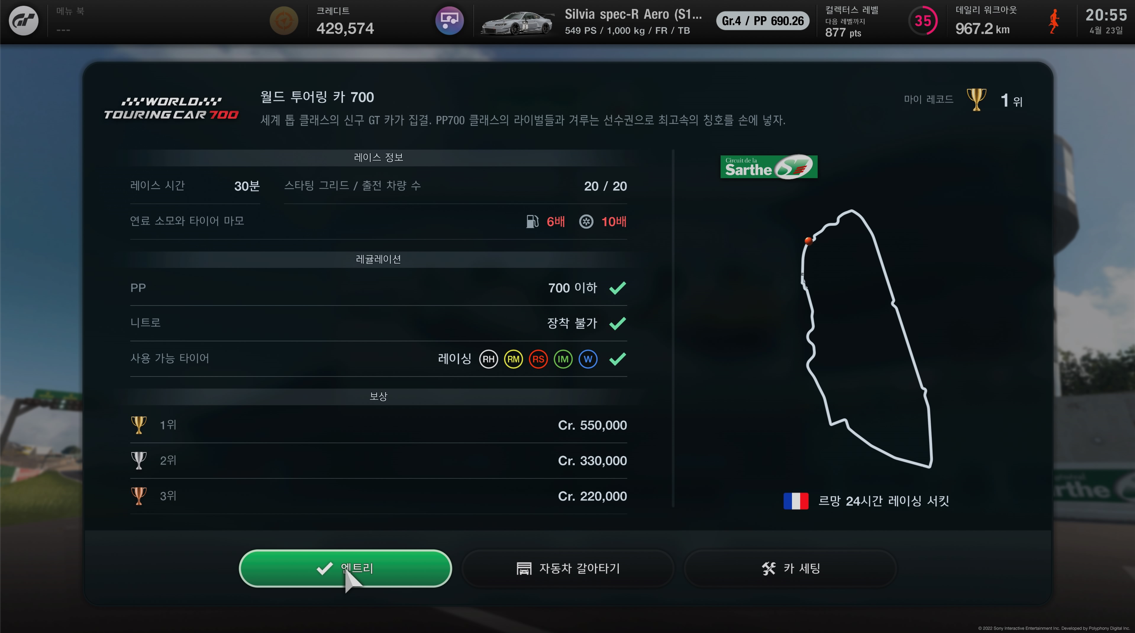
Task: Select the RM racing medium tire icon
Action: (x=513, y=359)
